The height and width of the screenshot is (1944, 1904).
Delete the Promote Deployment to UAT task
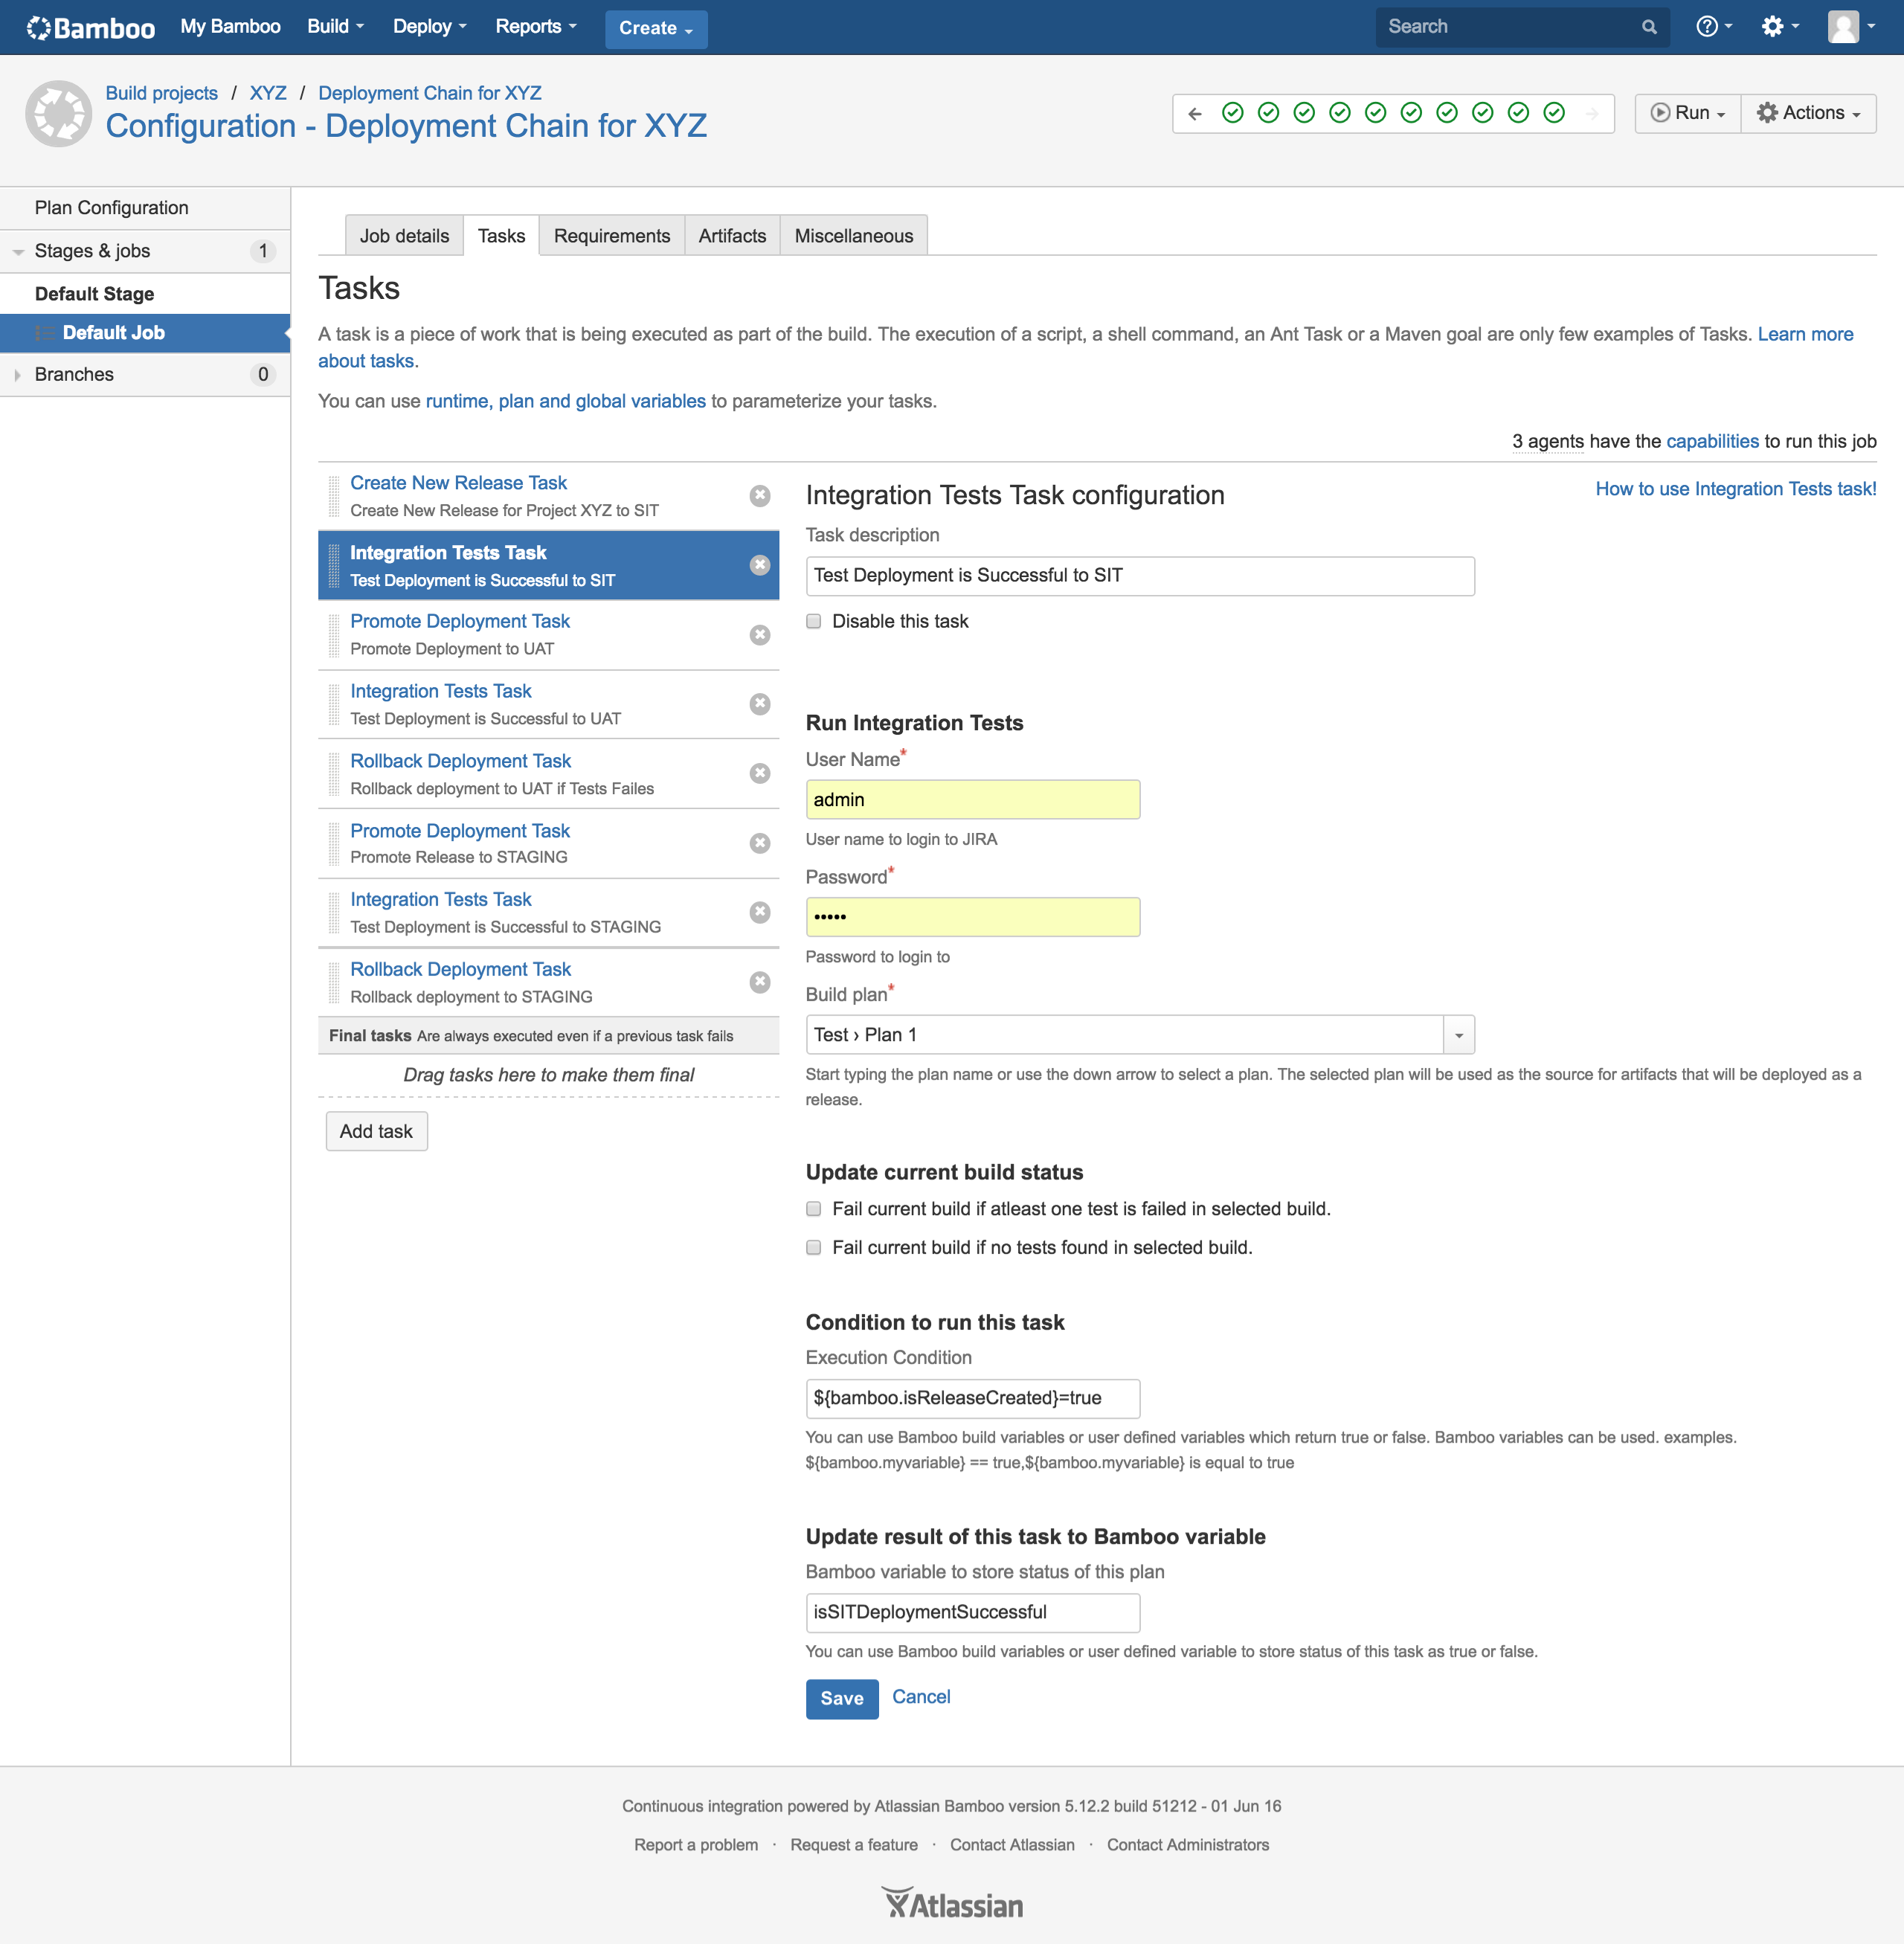760,635
